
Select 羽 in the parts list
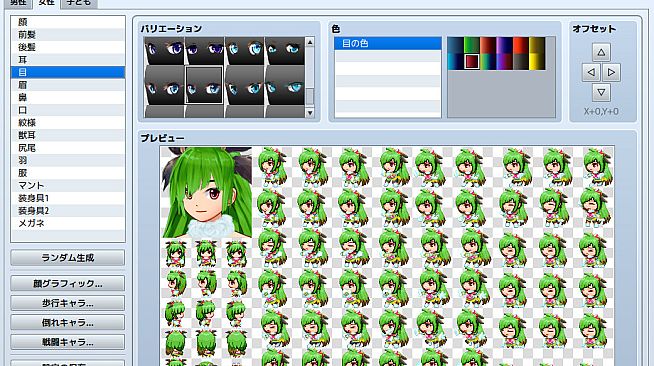(x=68, y=160)
